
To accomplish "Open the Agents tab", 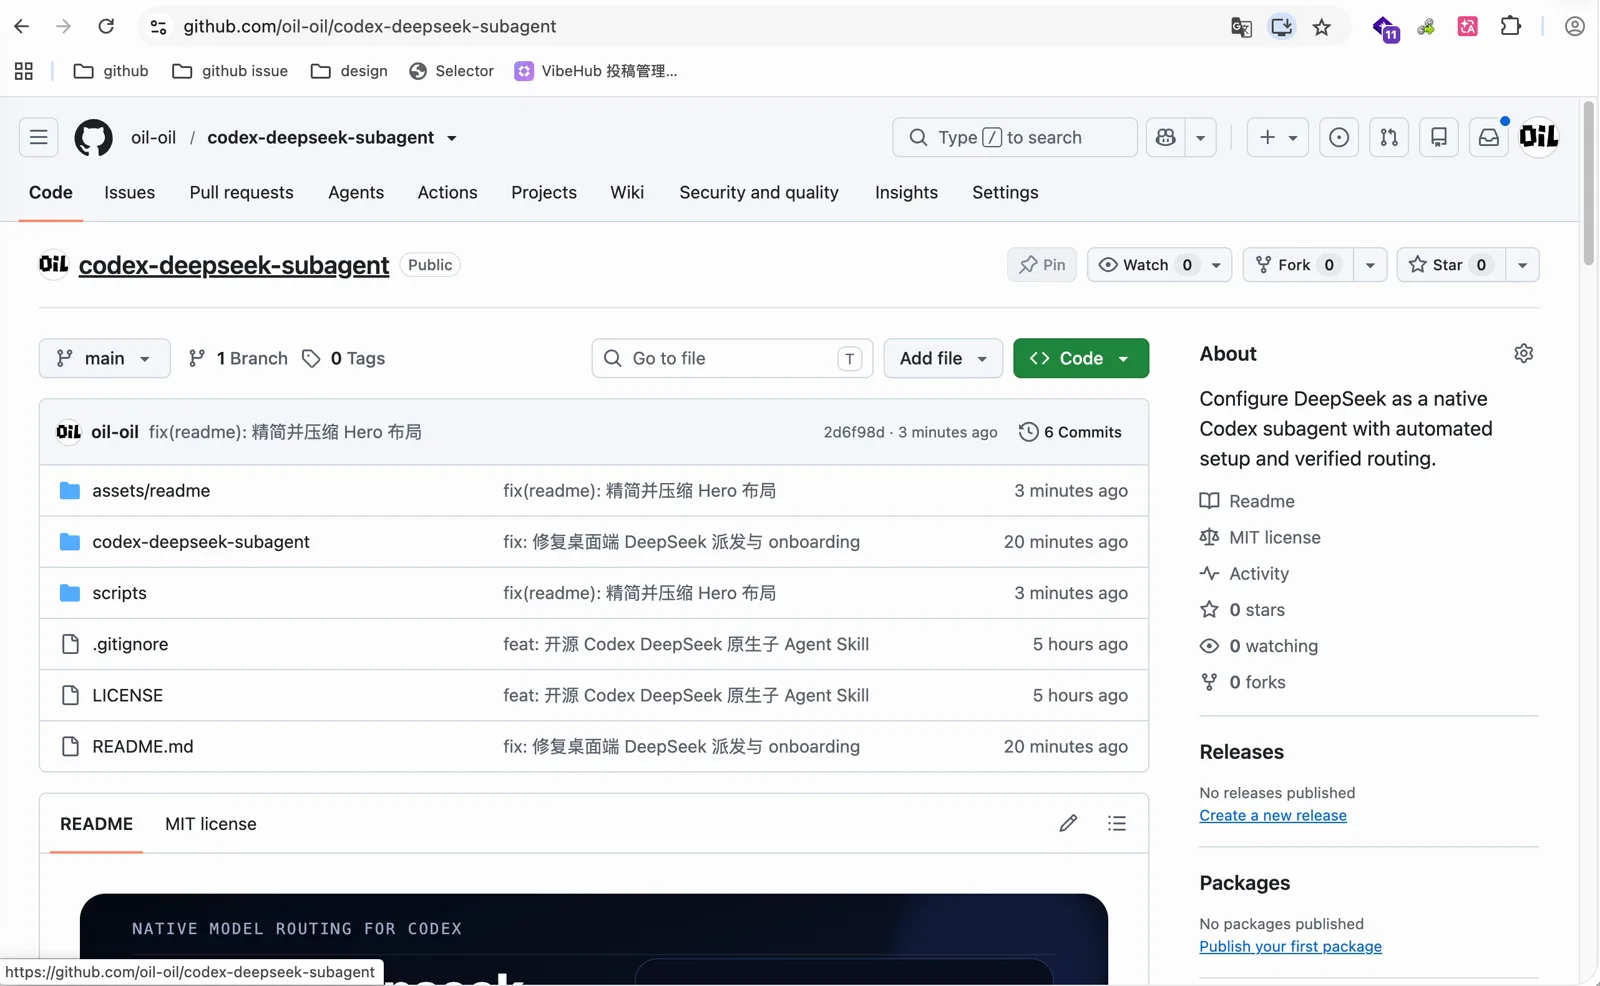I will (x=356, y=193).
